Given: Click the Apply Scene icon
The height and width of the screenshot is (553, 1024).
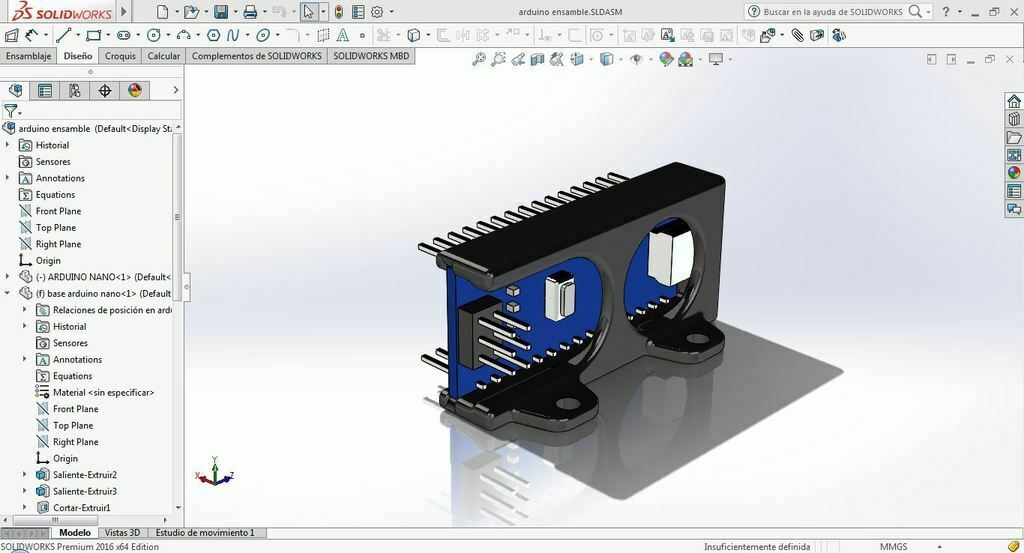Looking at the screenshot, I should point(686,59).
